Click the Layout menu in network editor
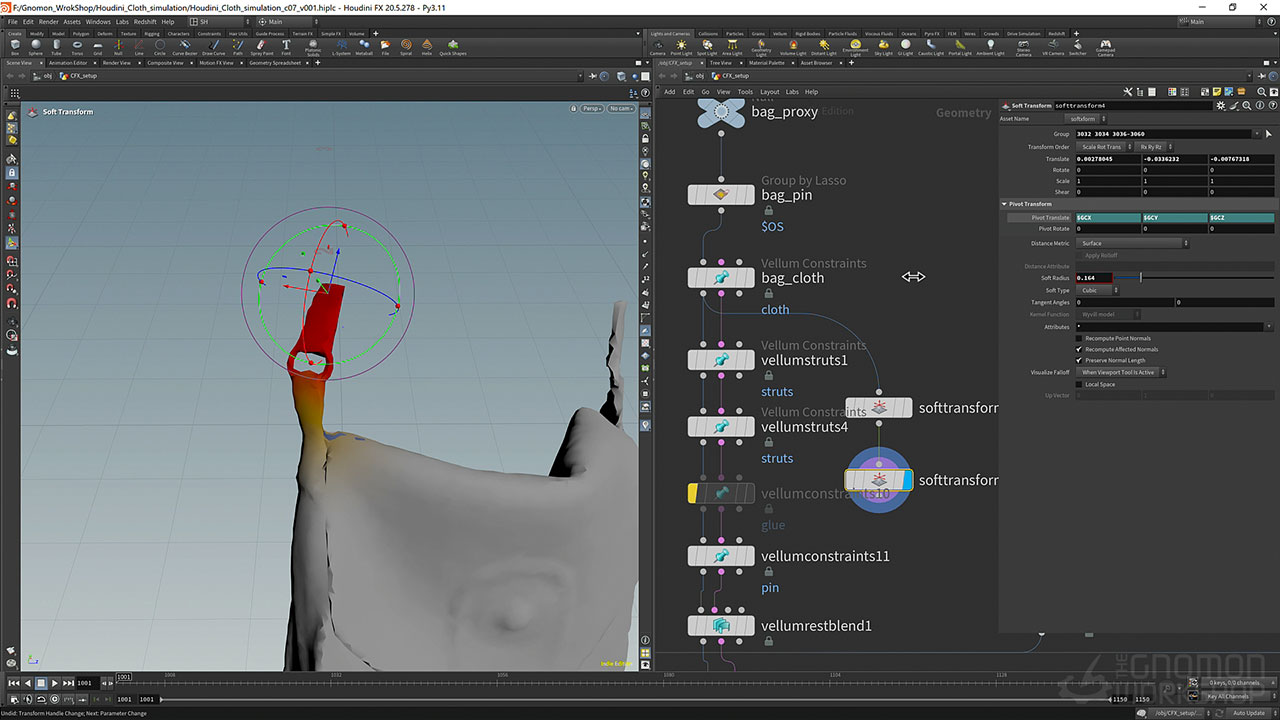1280x720 pixels. [x=769, y=92]
